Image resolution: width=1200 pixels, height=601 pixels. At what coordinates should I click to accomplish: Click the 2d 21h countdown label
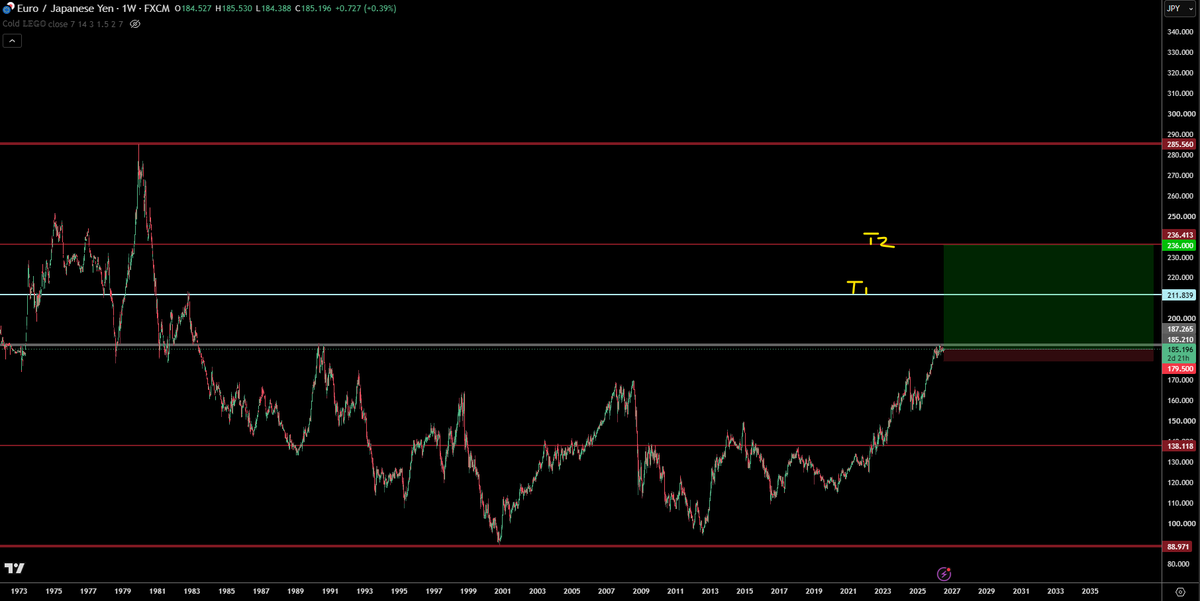tap(1180, 358)
